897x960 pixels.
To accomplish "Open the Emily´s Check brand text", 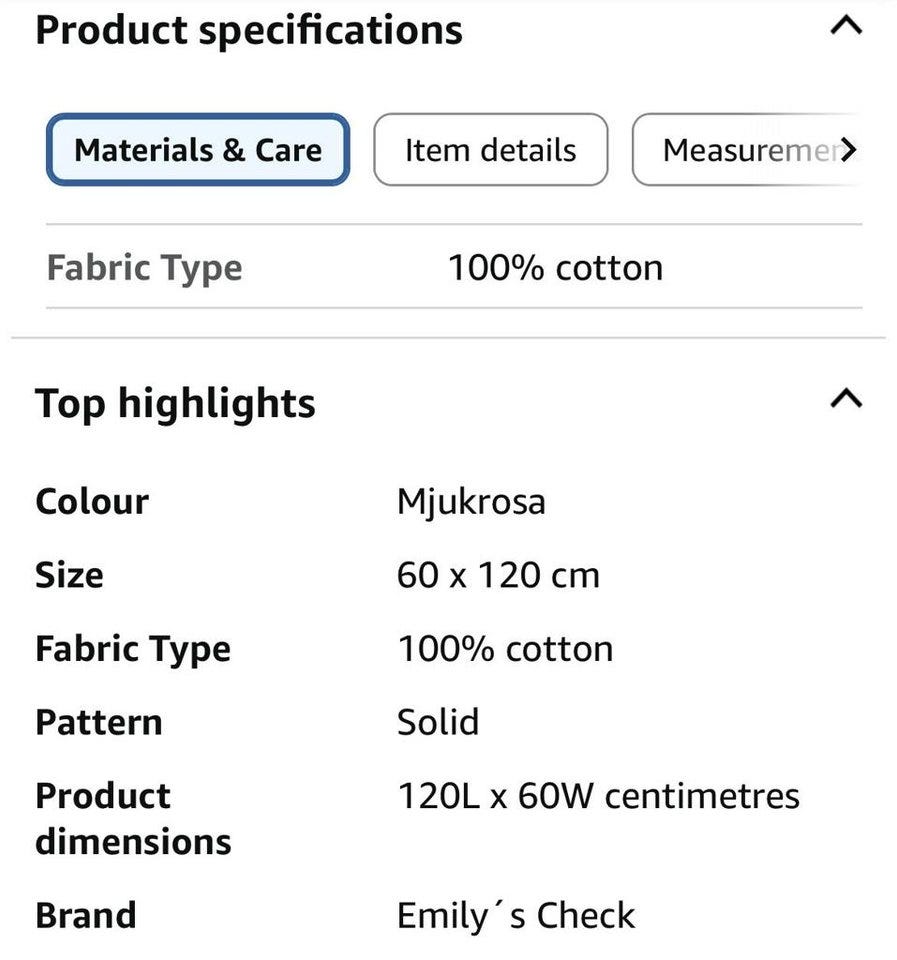I will (x=515, y=915).
